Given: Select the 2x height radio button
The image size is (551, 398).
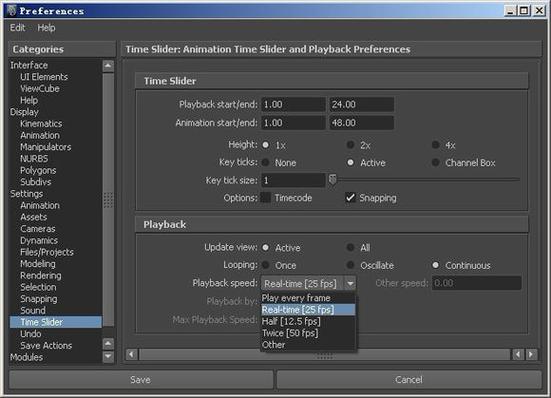Looking at the screenshot, I should pyautogui.click(x=350, y=145).
